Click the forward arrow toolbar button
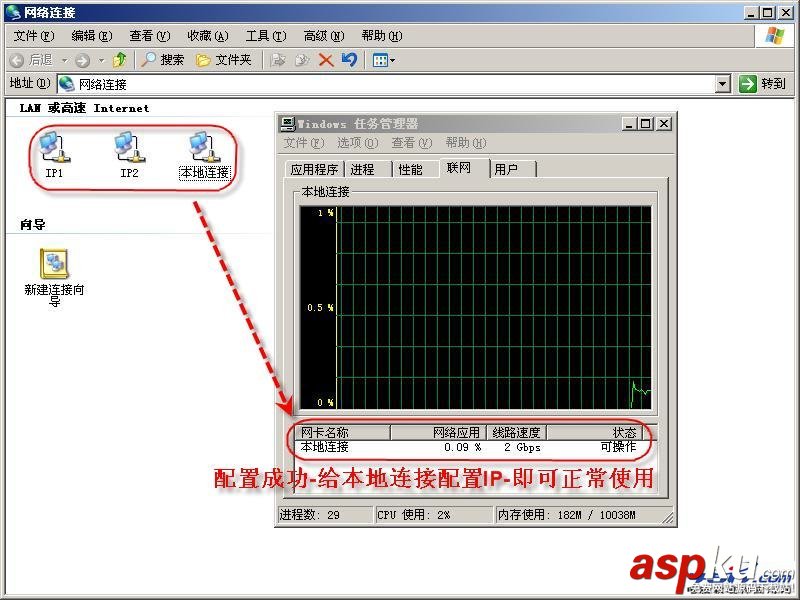Screen dimensions: 800x600 (x=83, y=61)
